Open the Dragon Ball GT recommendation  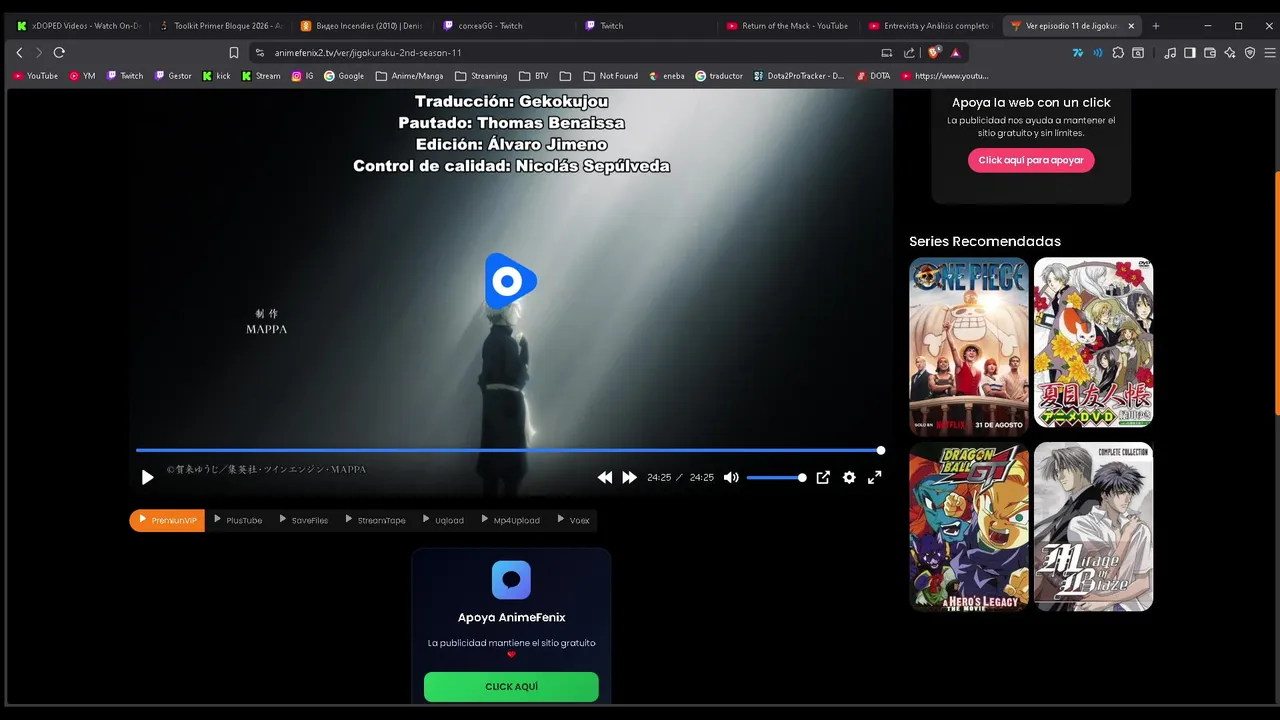tap(969, 526)
